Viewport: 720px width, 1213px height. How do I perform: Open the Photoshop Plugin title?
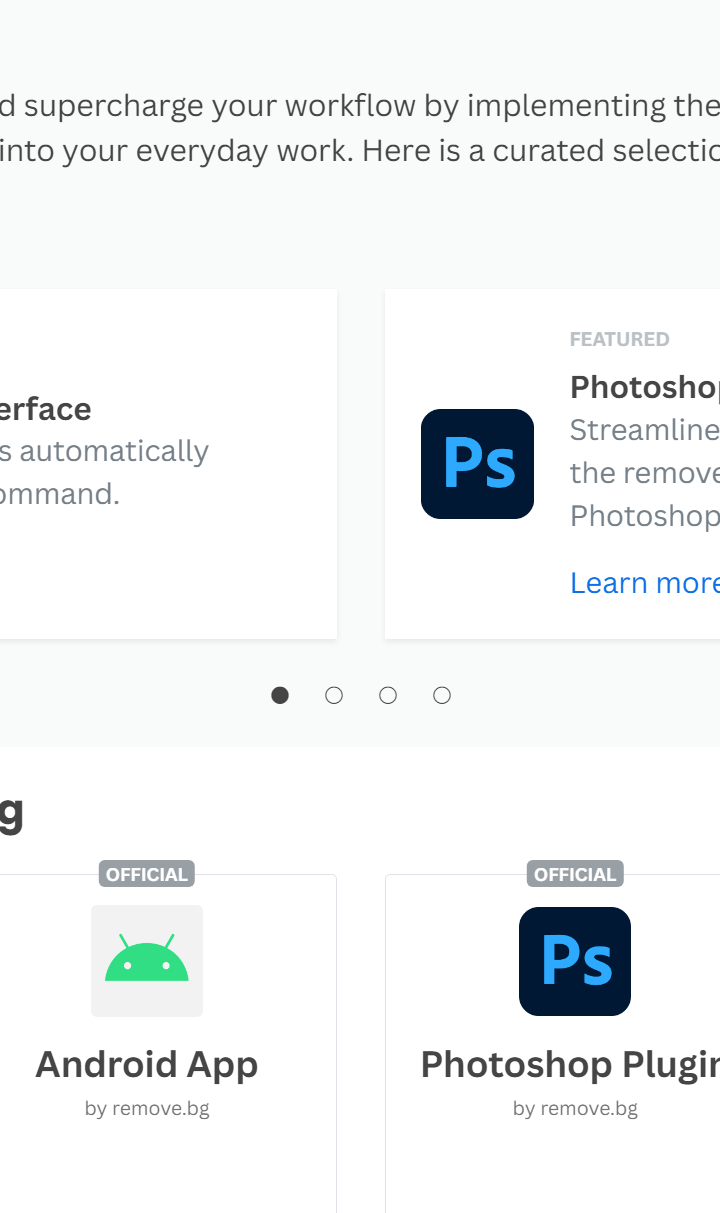(570, 1064)
